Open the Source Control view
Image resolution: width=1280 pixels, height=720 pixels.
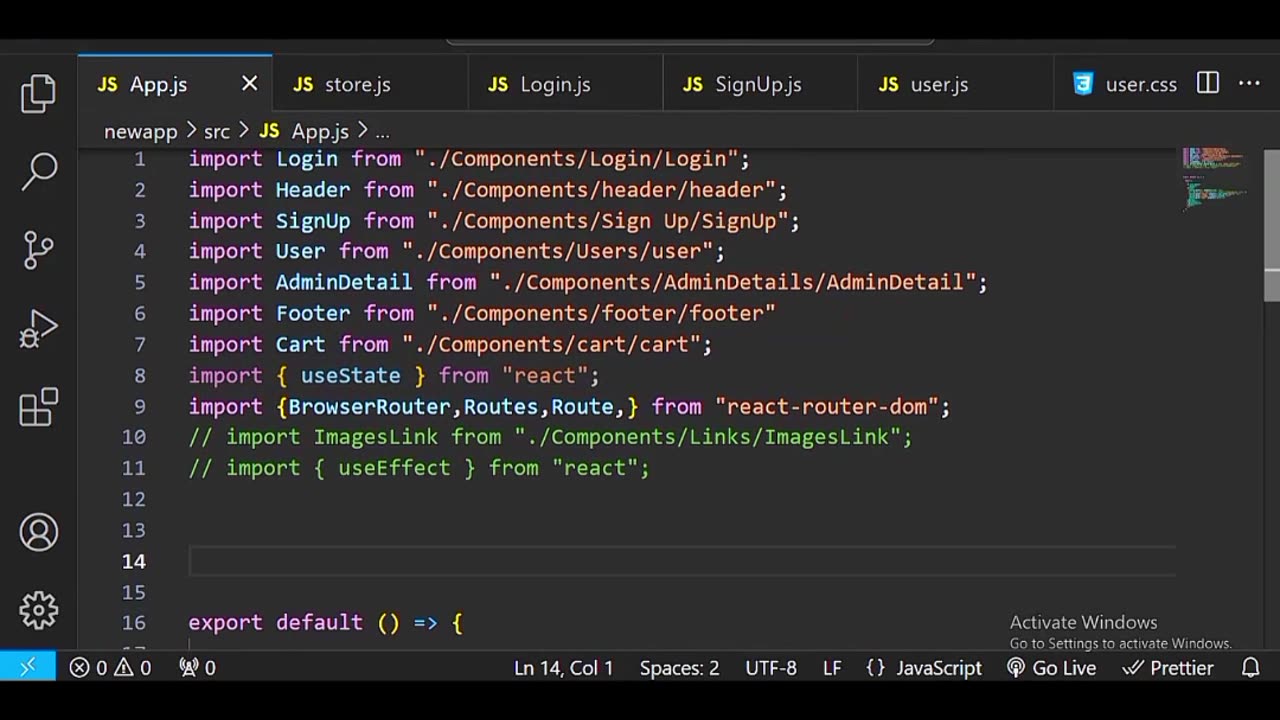pyautogui.click(x=38, y=250)
